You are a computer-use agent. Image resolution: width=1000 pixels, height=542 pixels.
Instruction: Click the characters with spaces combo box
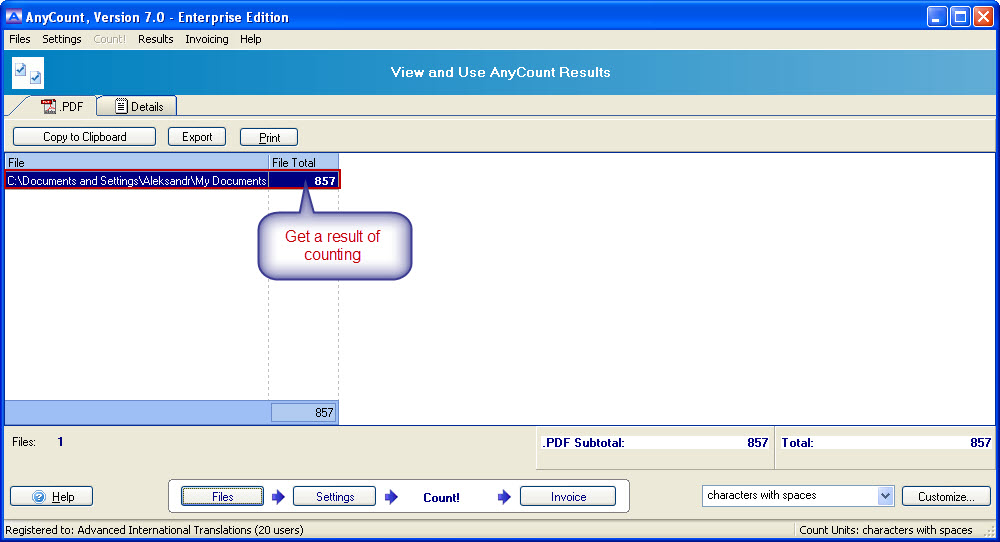pos(798,495)
